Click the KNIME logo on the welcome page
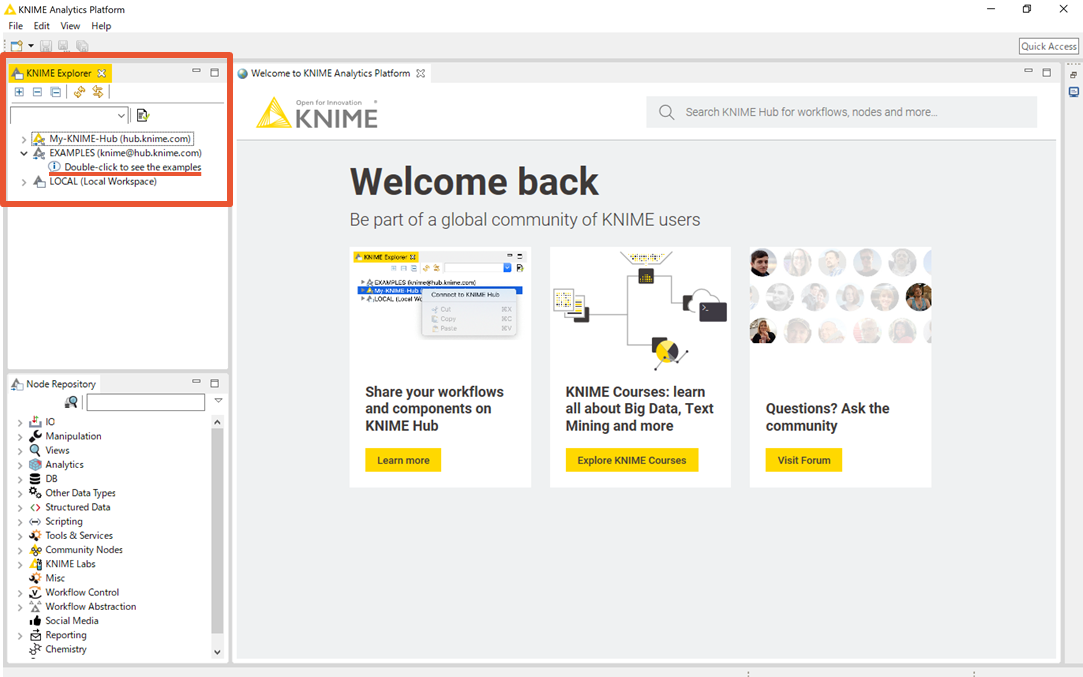Image resolution: width=1083 pixels, height=677 pixels. [x=318, y=113]
